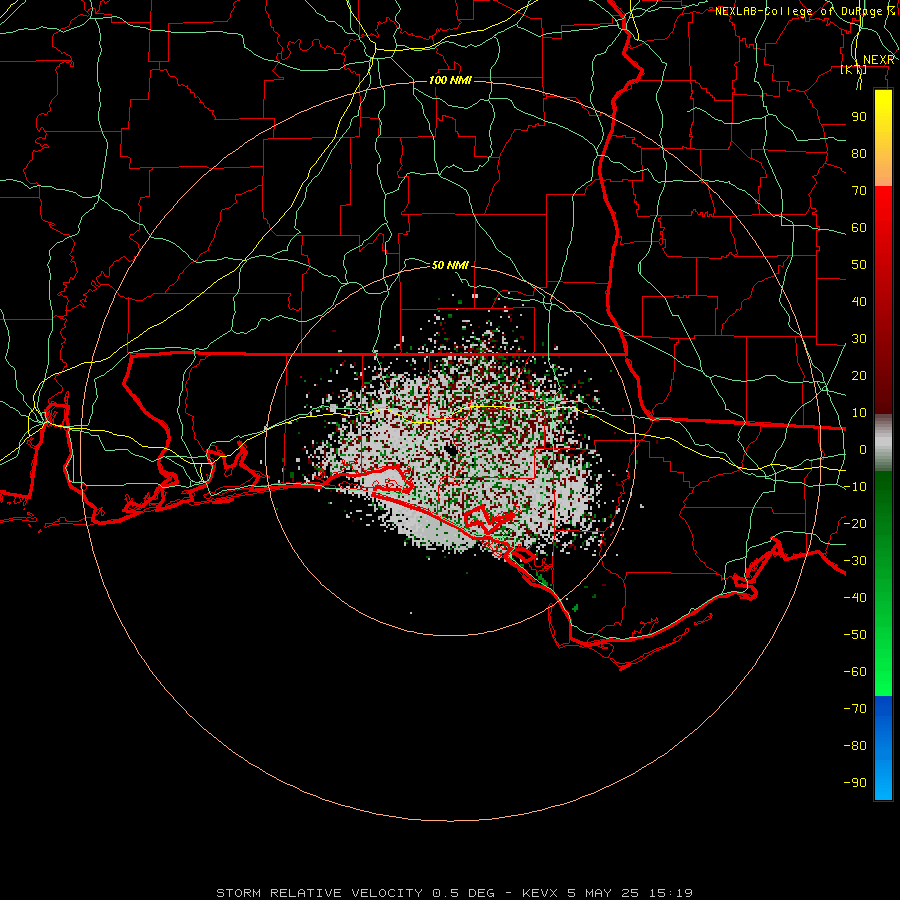The width and height of the screenshot is (900, 900).
Task: Click the -60 value on the velocity scale
Action: tap(855, 672)
